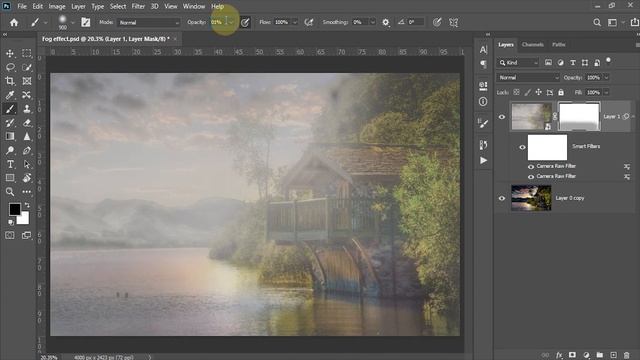Toggle Smart Filters visibility eye
Viewport: 640px width, 360px height.
(x=522, y=147)
